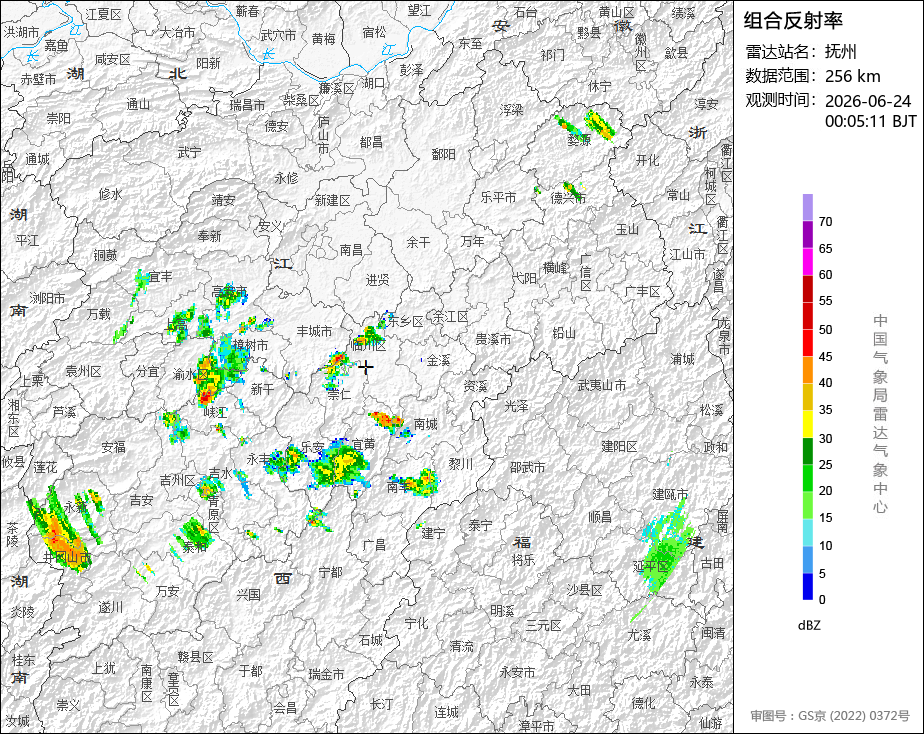This screenshot has width=924, height=734.
Task: Click the 婺源 county label
Action: pyautogui.click(x=579, y=140)
